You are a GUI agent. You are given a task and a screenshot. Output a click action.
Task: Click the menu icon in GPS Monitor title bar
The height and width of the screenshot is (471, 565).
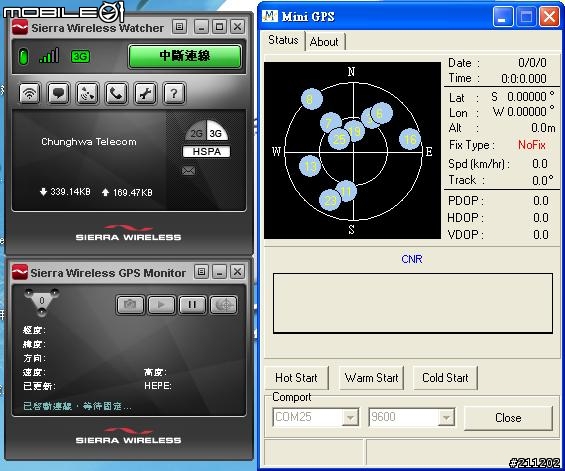pos(201,272)
